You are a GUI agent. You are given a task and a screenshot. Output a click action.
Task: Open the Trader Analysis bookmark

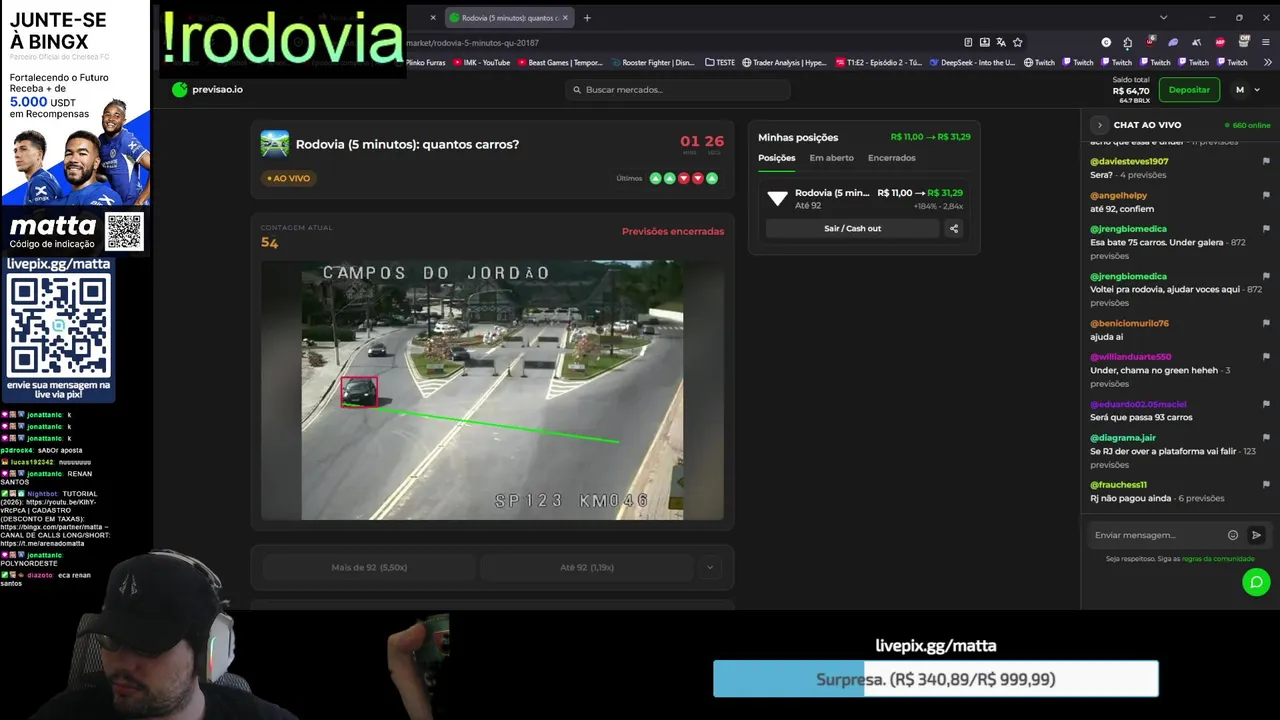784,62
